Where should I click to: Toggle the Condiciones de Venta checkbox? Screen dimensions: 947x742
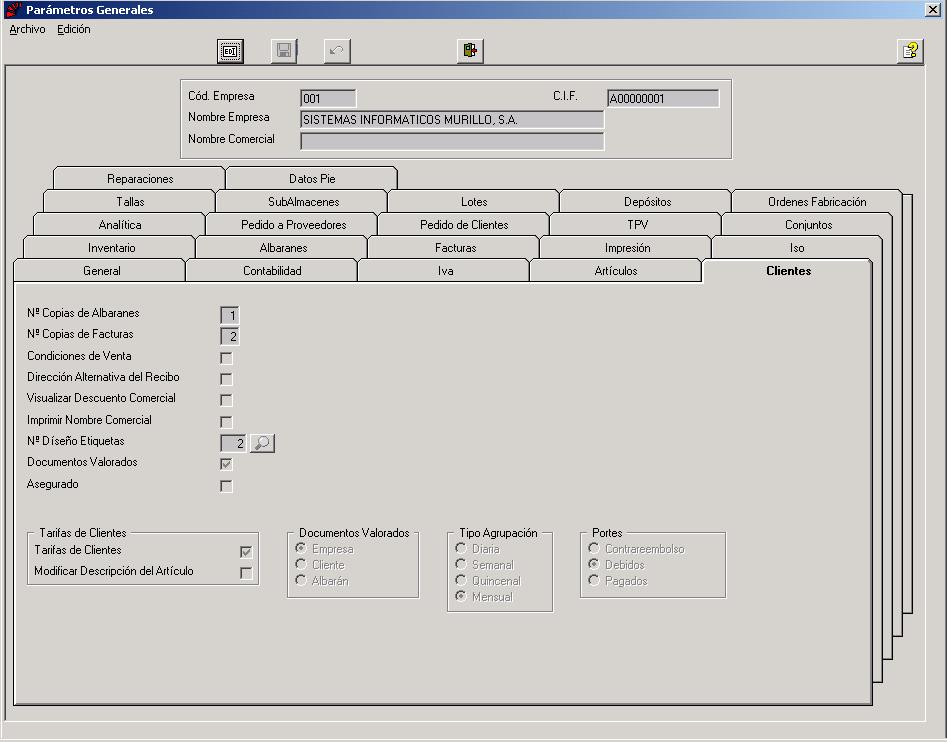click(x=226, y=358)
